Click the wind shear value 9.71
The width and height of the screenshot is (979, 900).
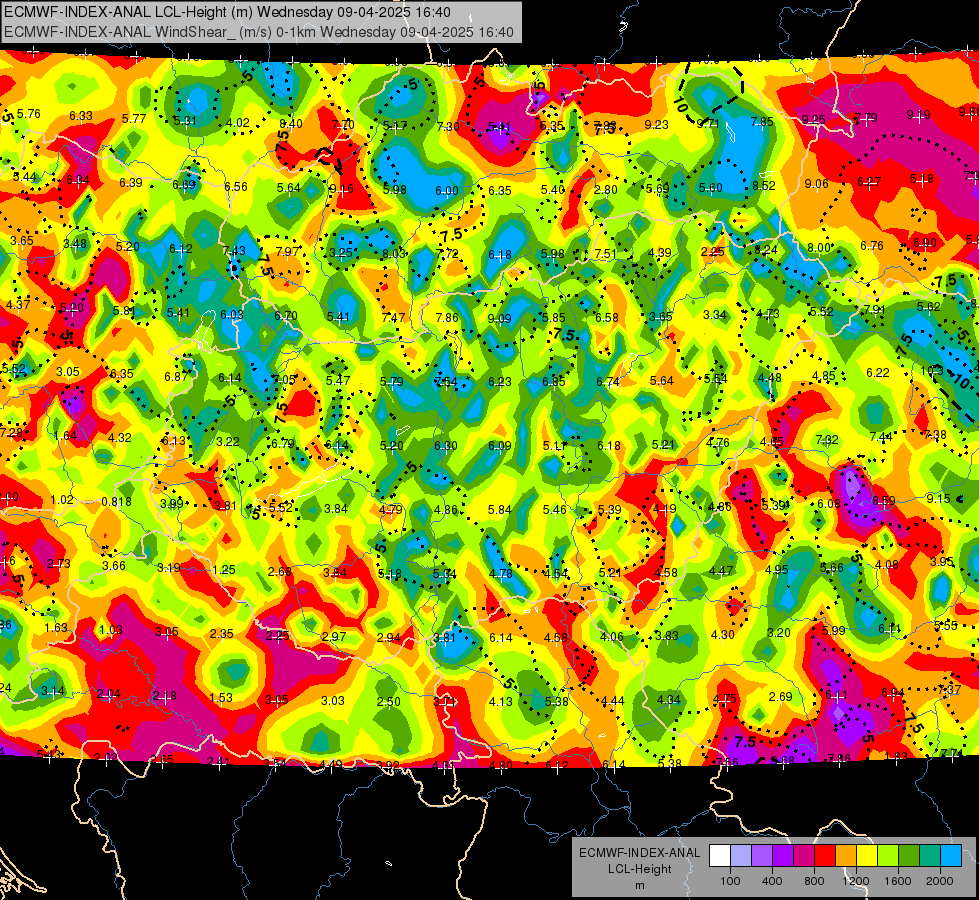click(x=708, y=123)
